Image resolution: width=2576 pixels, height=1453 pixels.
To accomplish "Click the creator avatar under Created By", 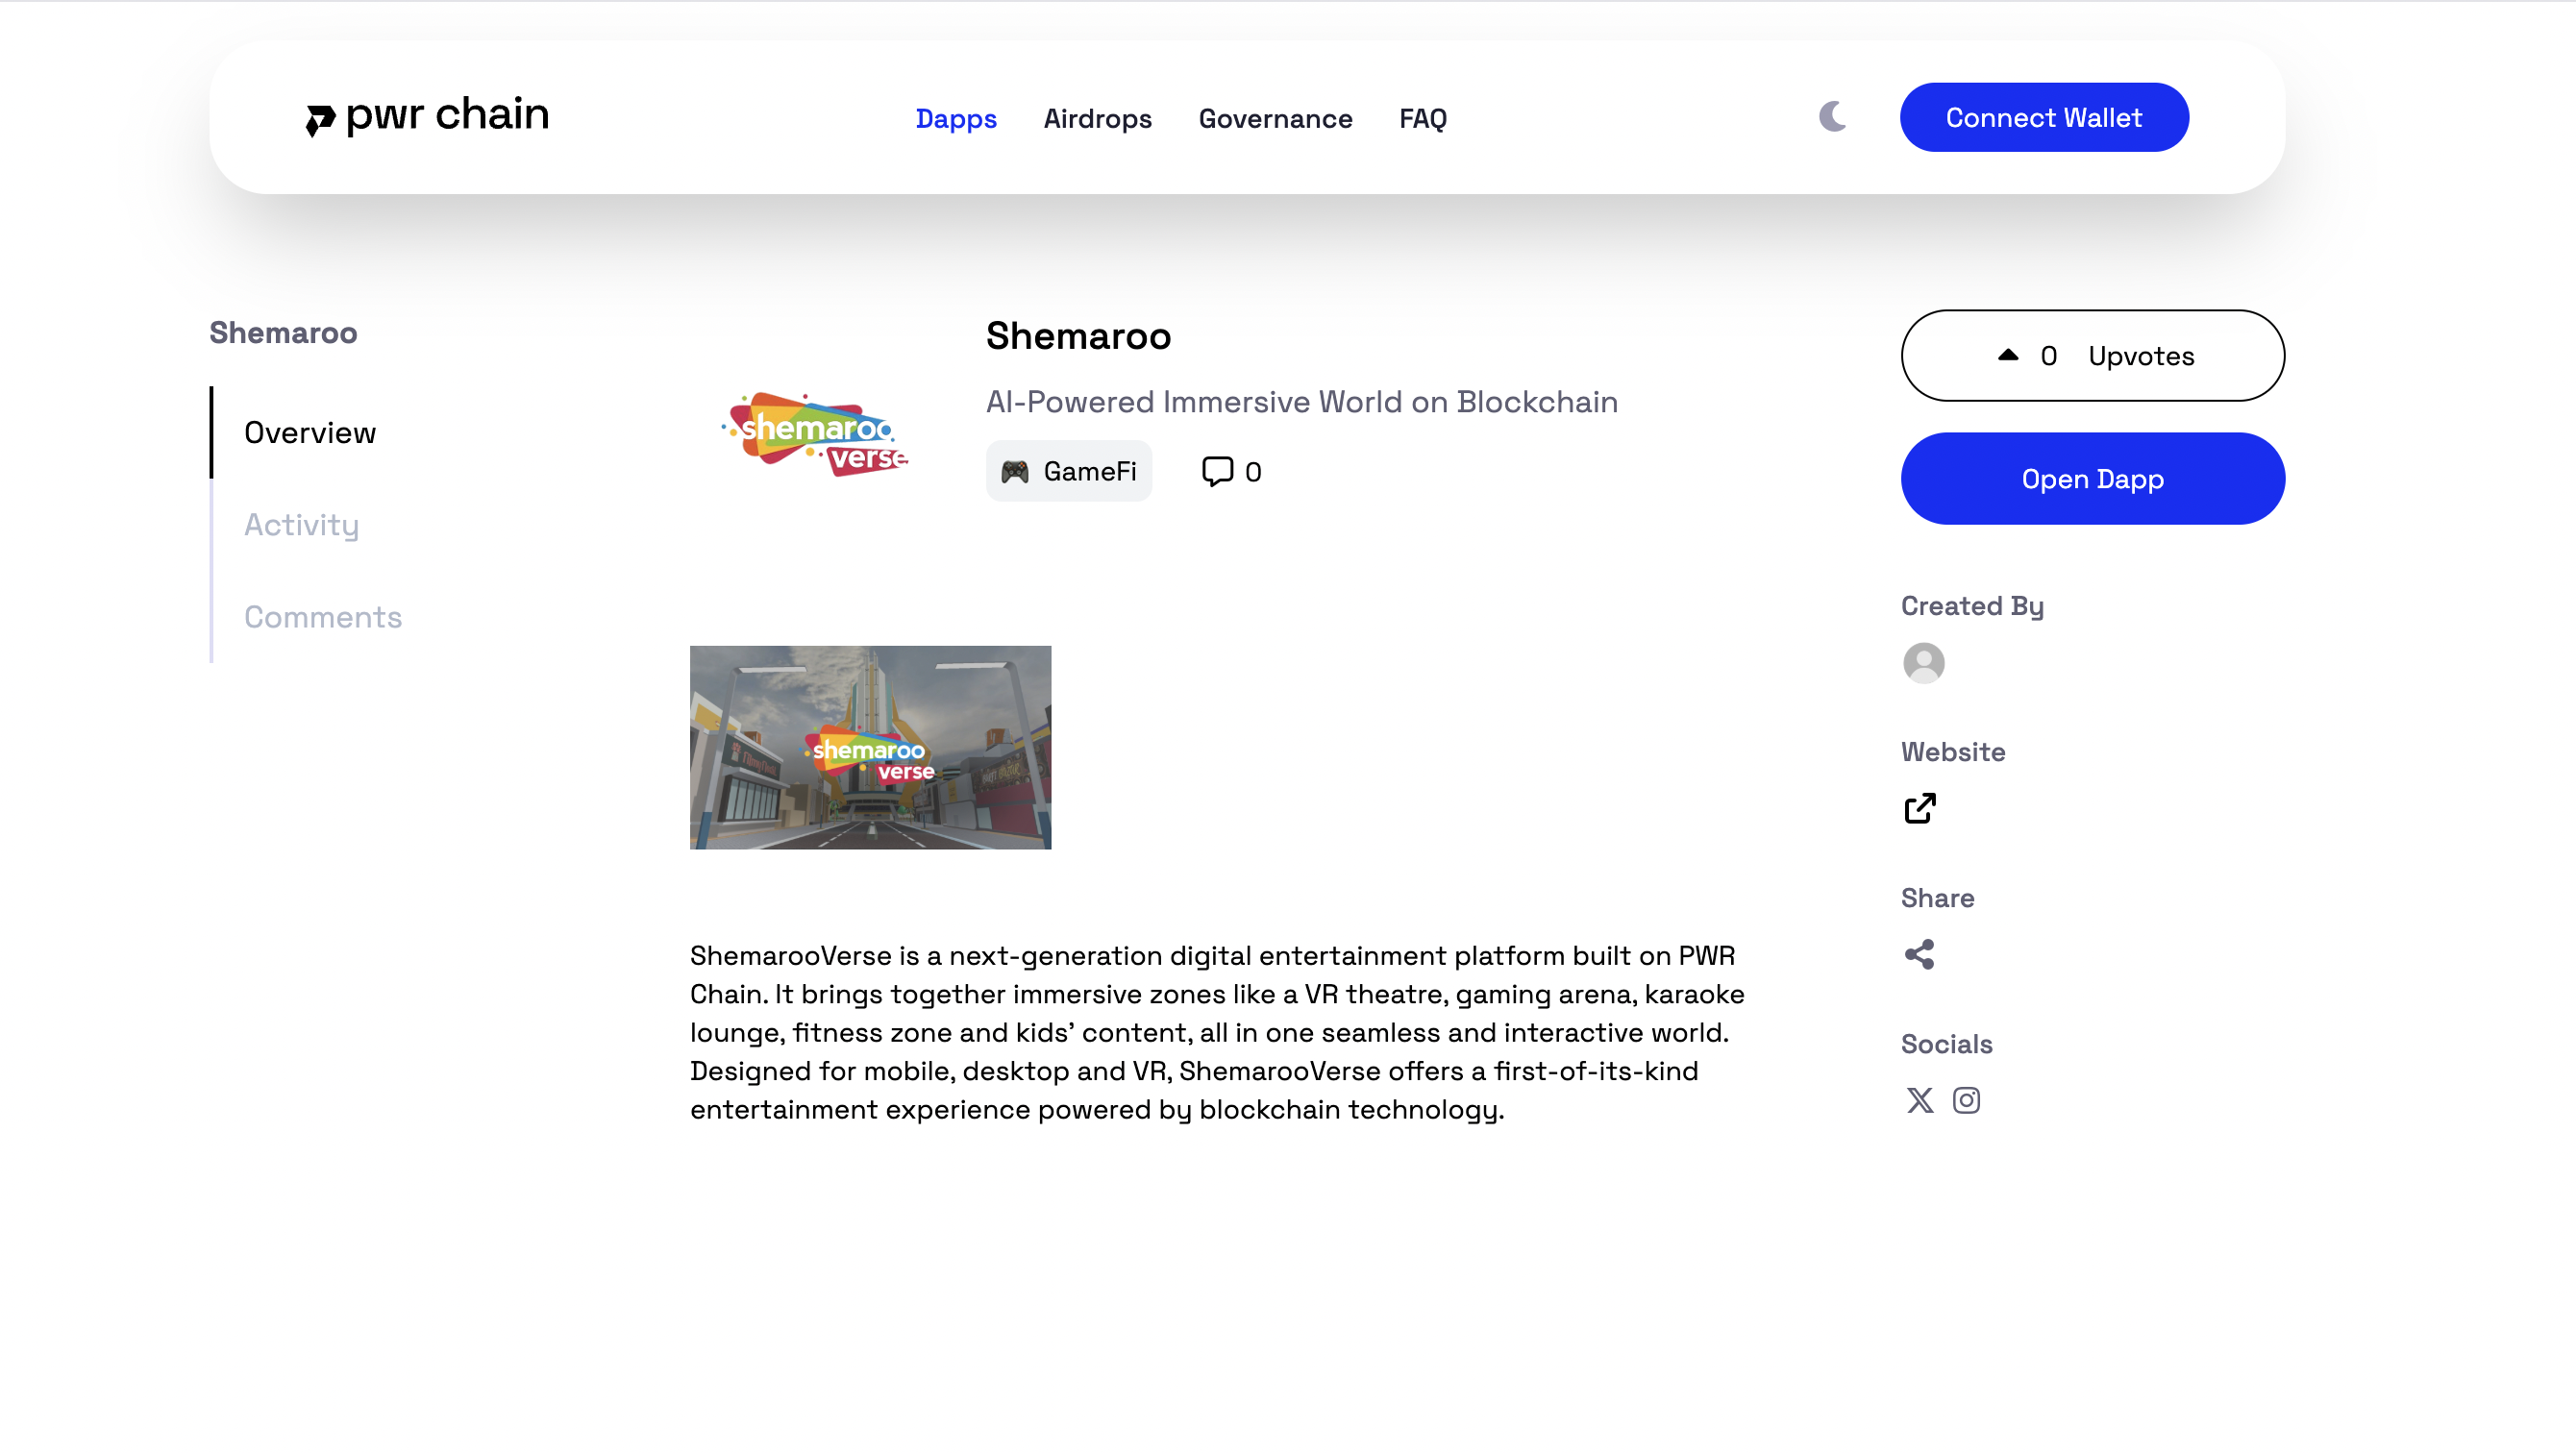I will (x=1923, y=663).
